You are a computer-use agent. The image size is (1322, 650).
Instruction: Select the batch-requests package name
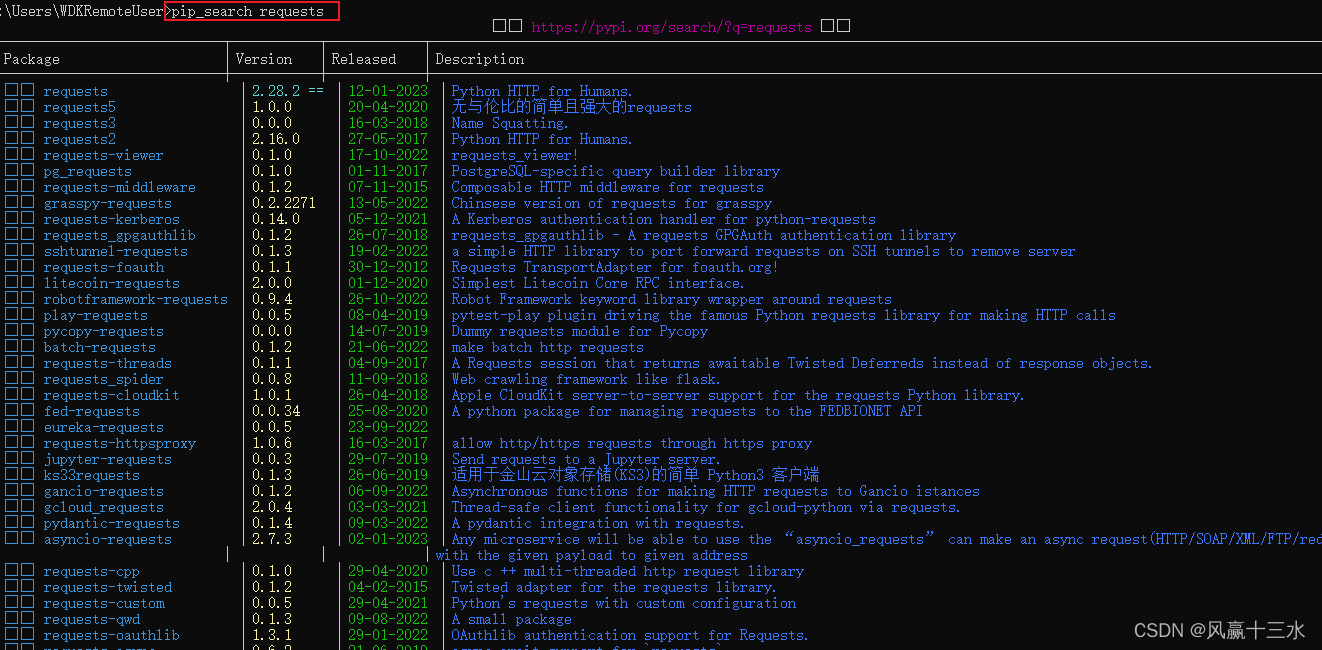(x=99, y=347)
